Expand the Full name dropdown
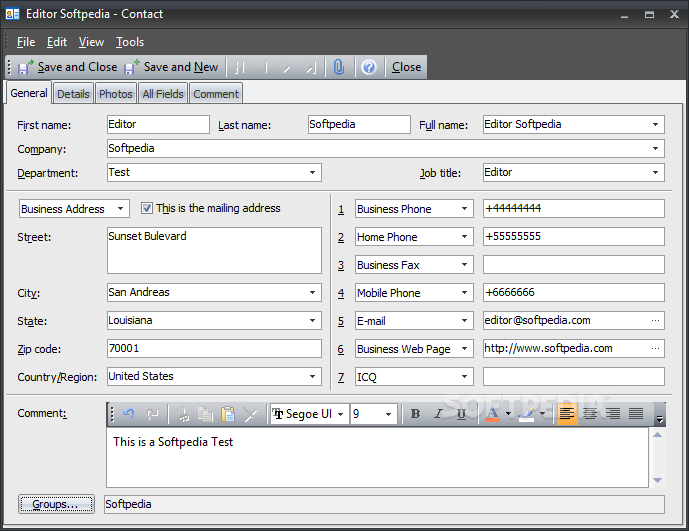 655,124
